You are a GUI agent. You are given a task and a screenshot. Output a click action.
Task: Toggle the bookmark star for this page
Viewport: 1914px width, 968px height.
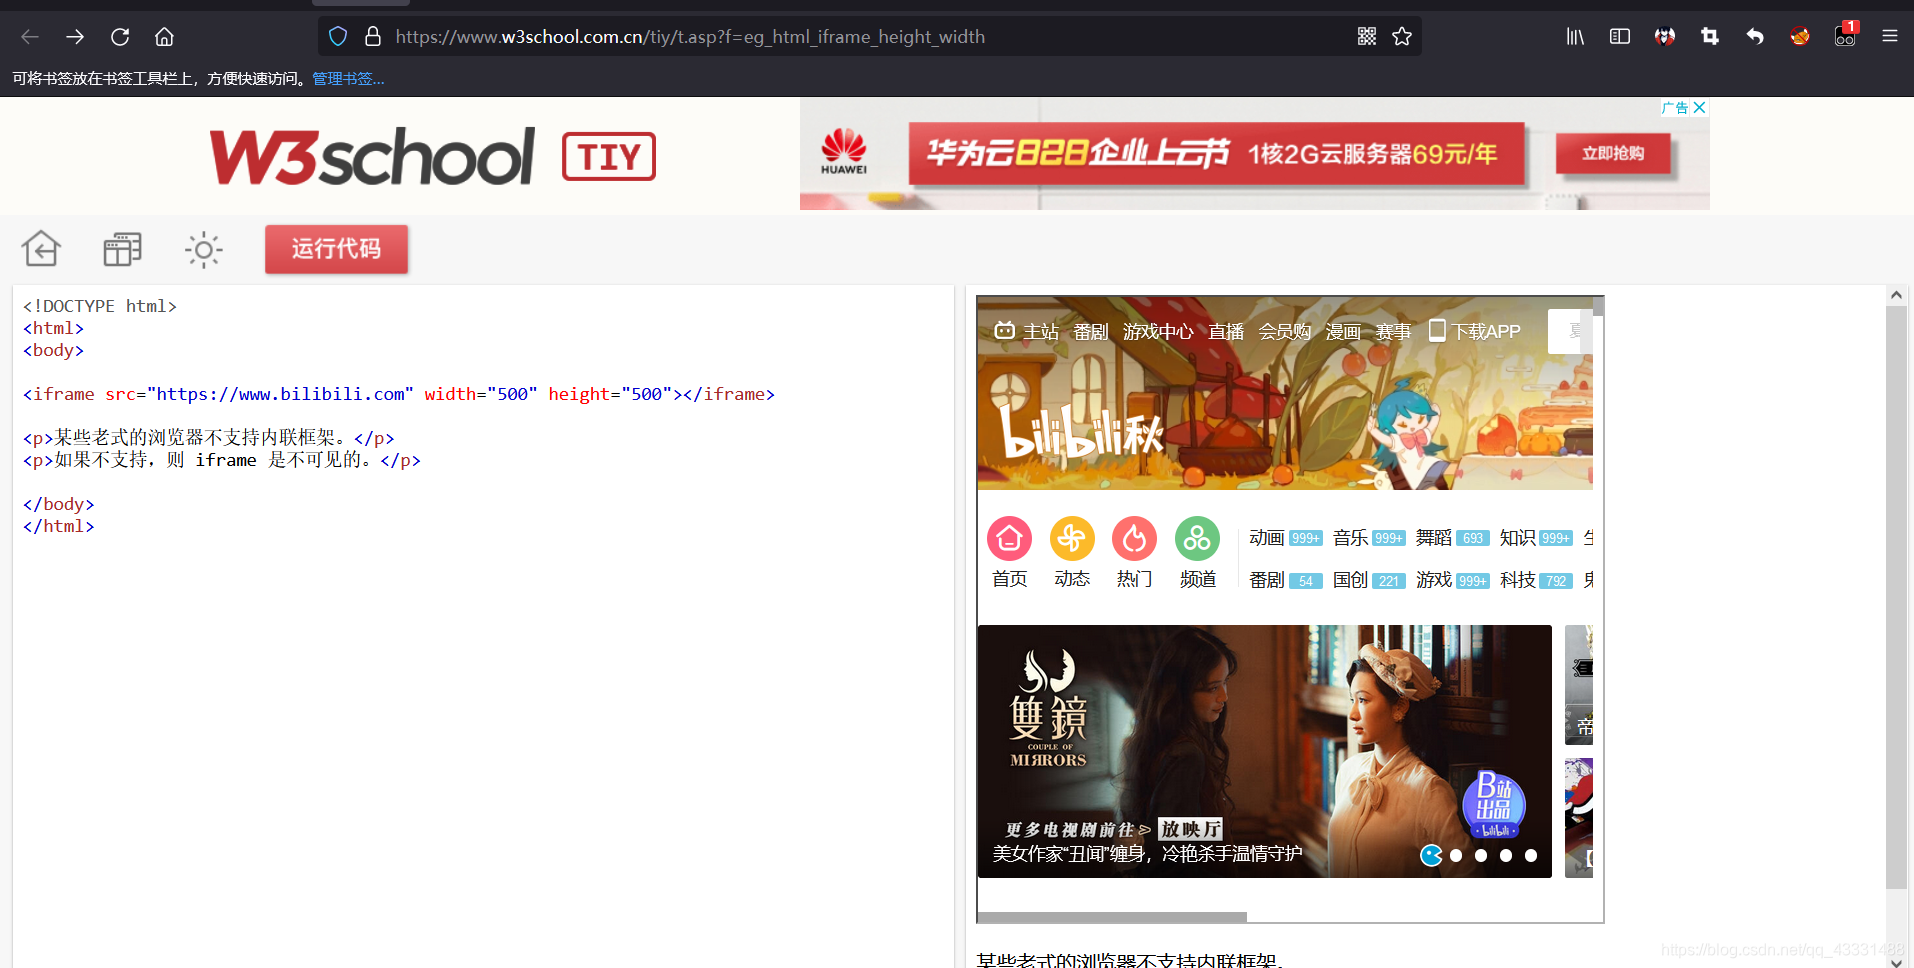tap(1401, 36)
